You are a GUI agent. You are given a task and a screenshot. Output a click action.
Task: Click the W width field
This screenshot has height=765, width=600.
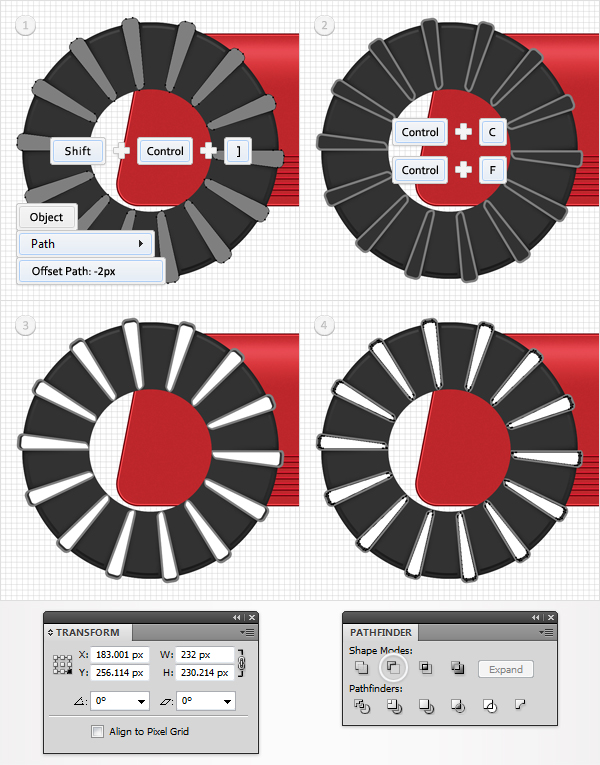(x=205, y=655)
